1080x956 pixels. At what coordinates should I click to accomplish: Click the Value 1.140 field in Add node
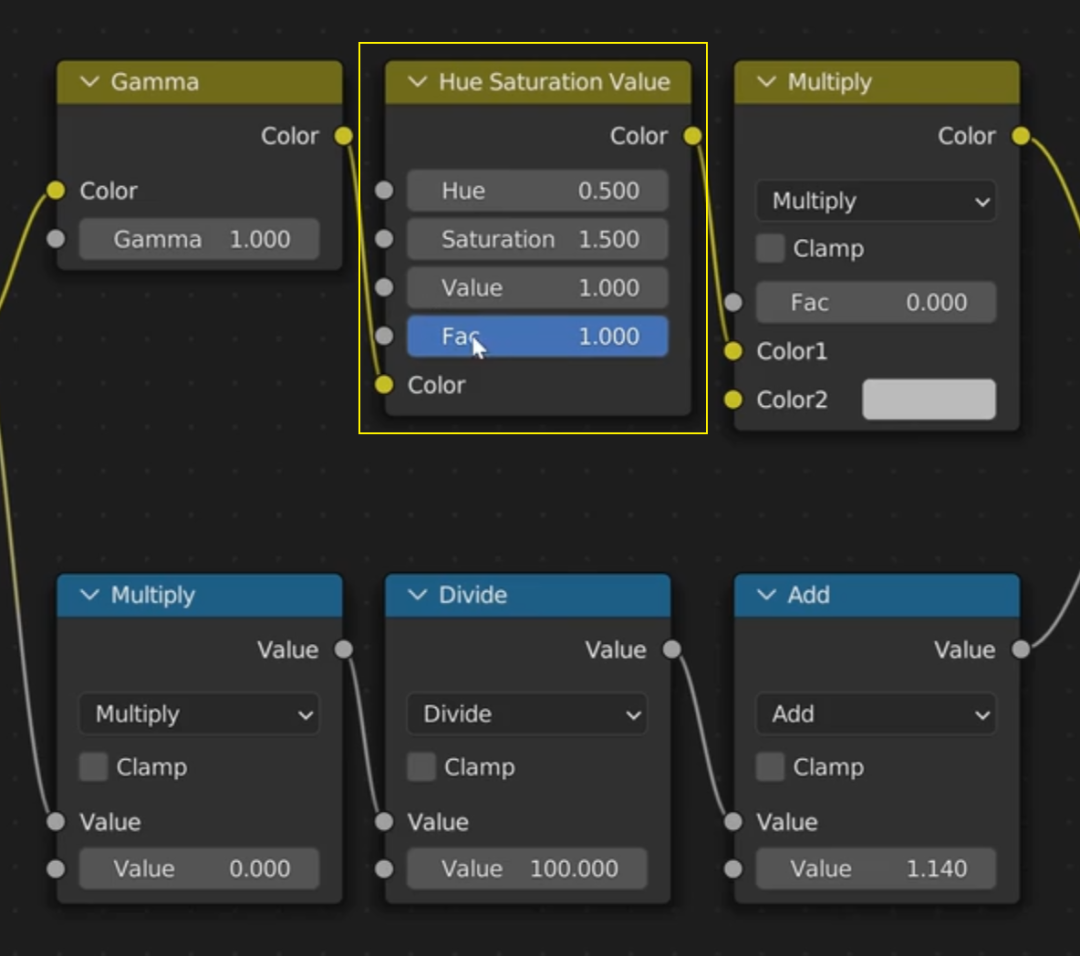pos(876,869)
